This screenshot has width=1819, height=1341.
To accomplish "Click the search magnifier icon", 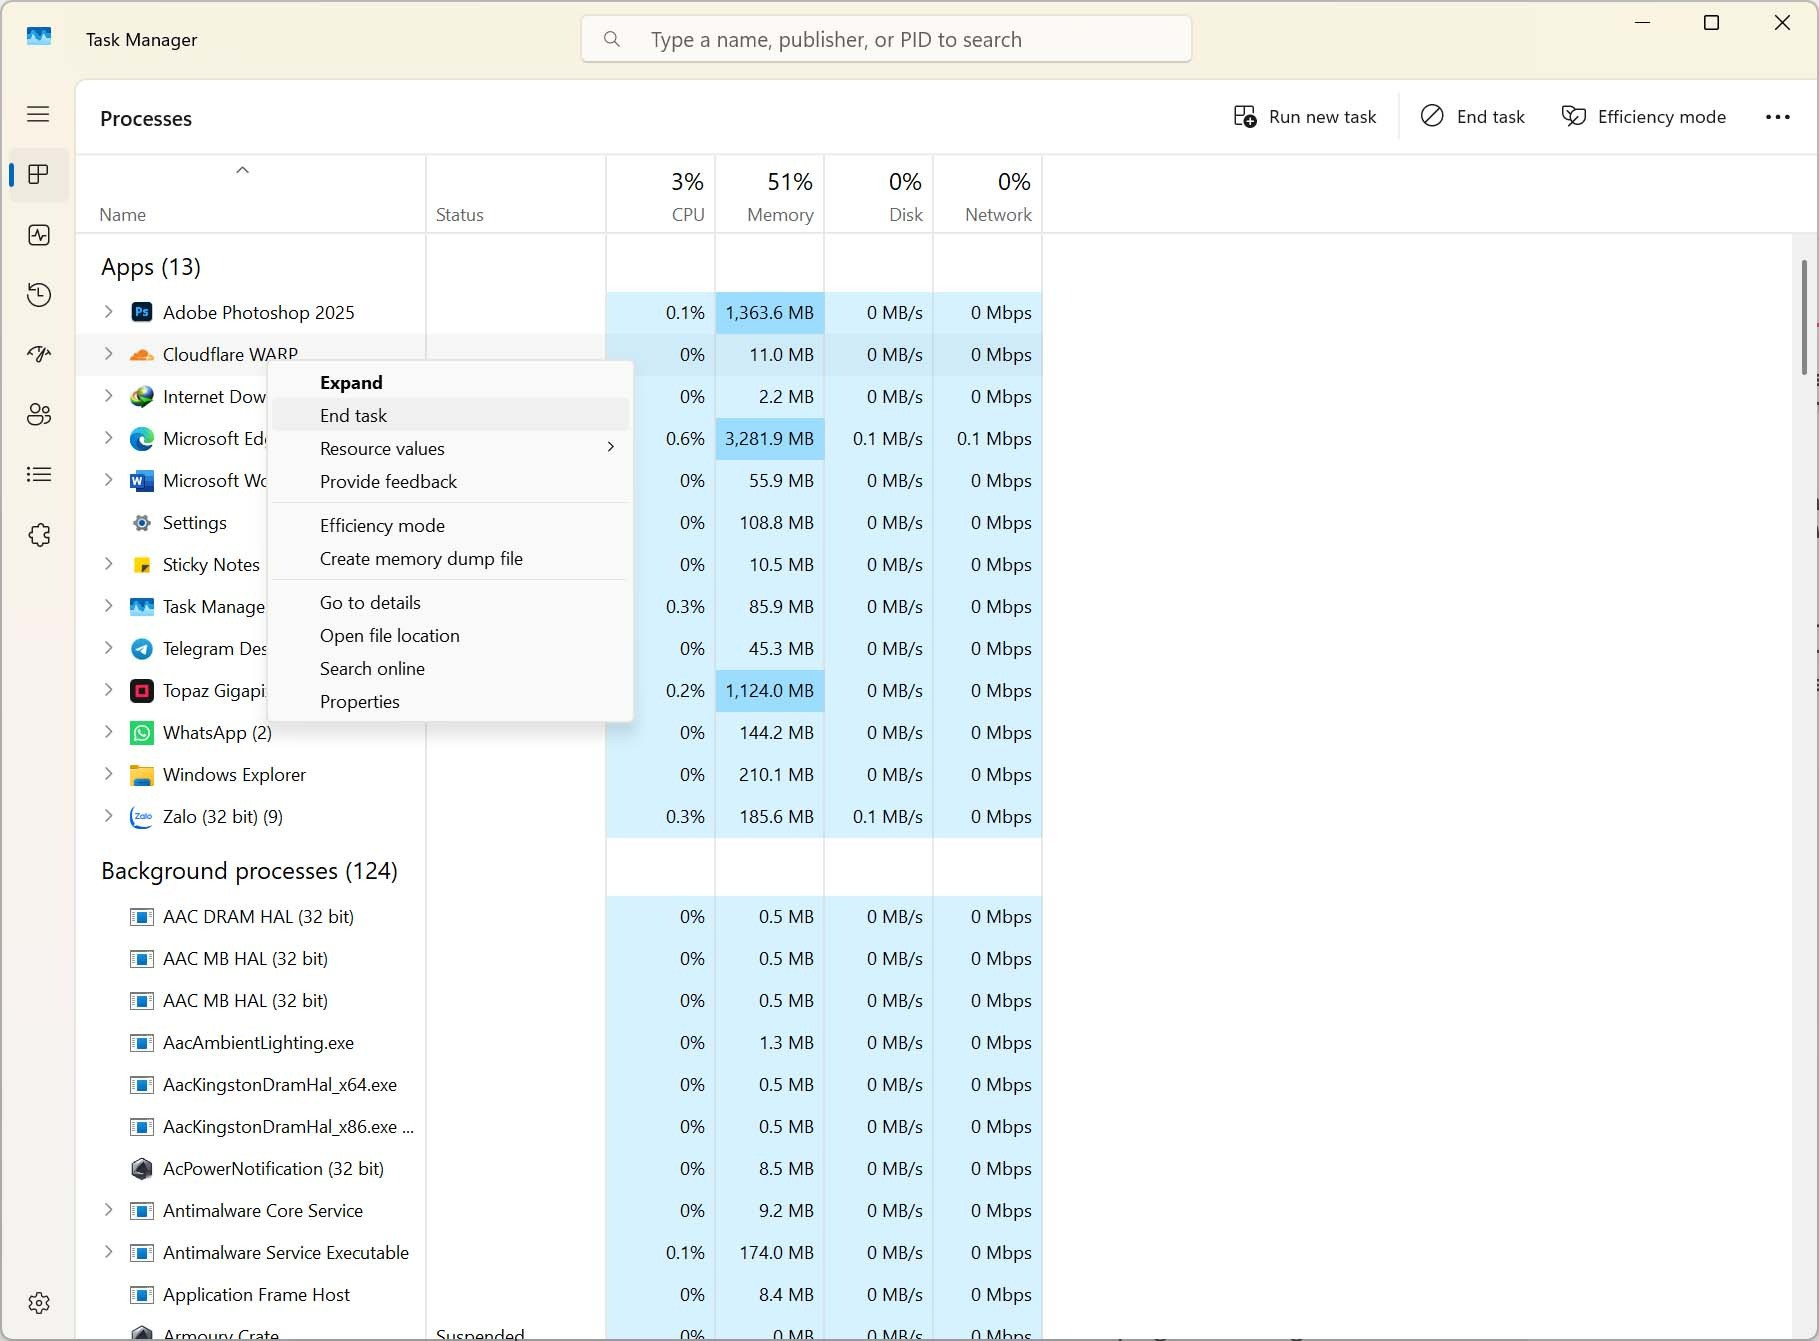I will pos(611,39).
